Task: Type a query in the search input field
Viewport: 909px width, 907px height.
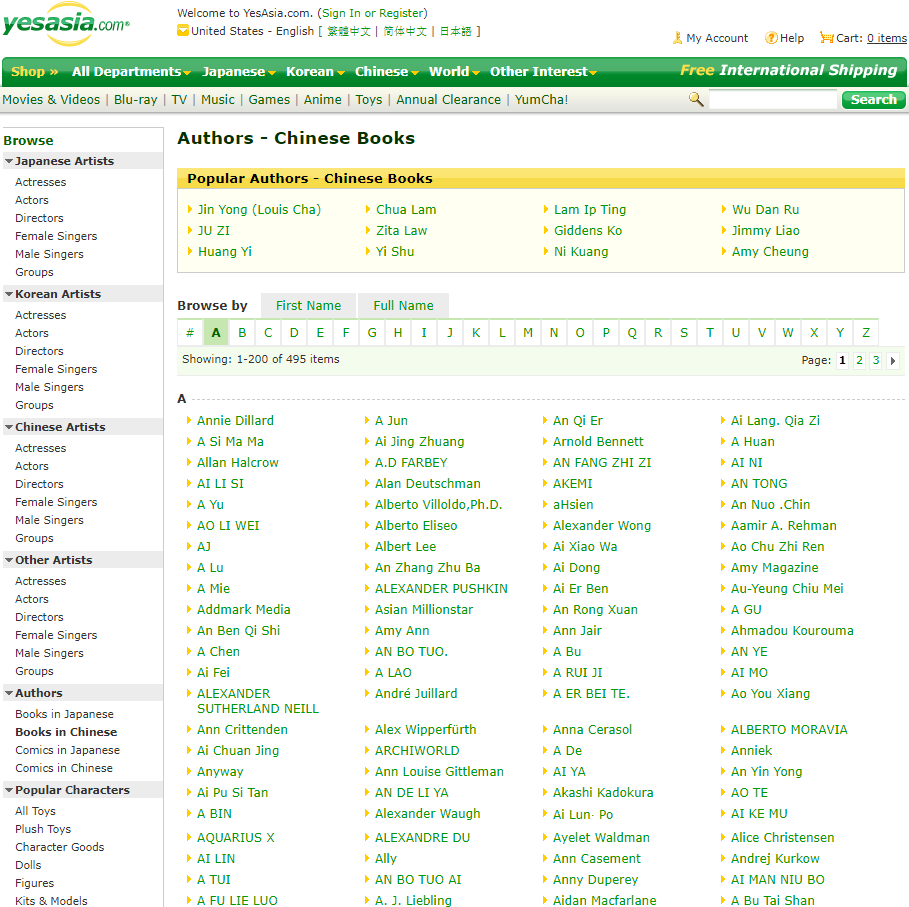Action: pyautogui.click(x=775, y=100)
